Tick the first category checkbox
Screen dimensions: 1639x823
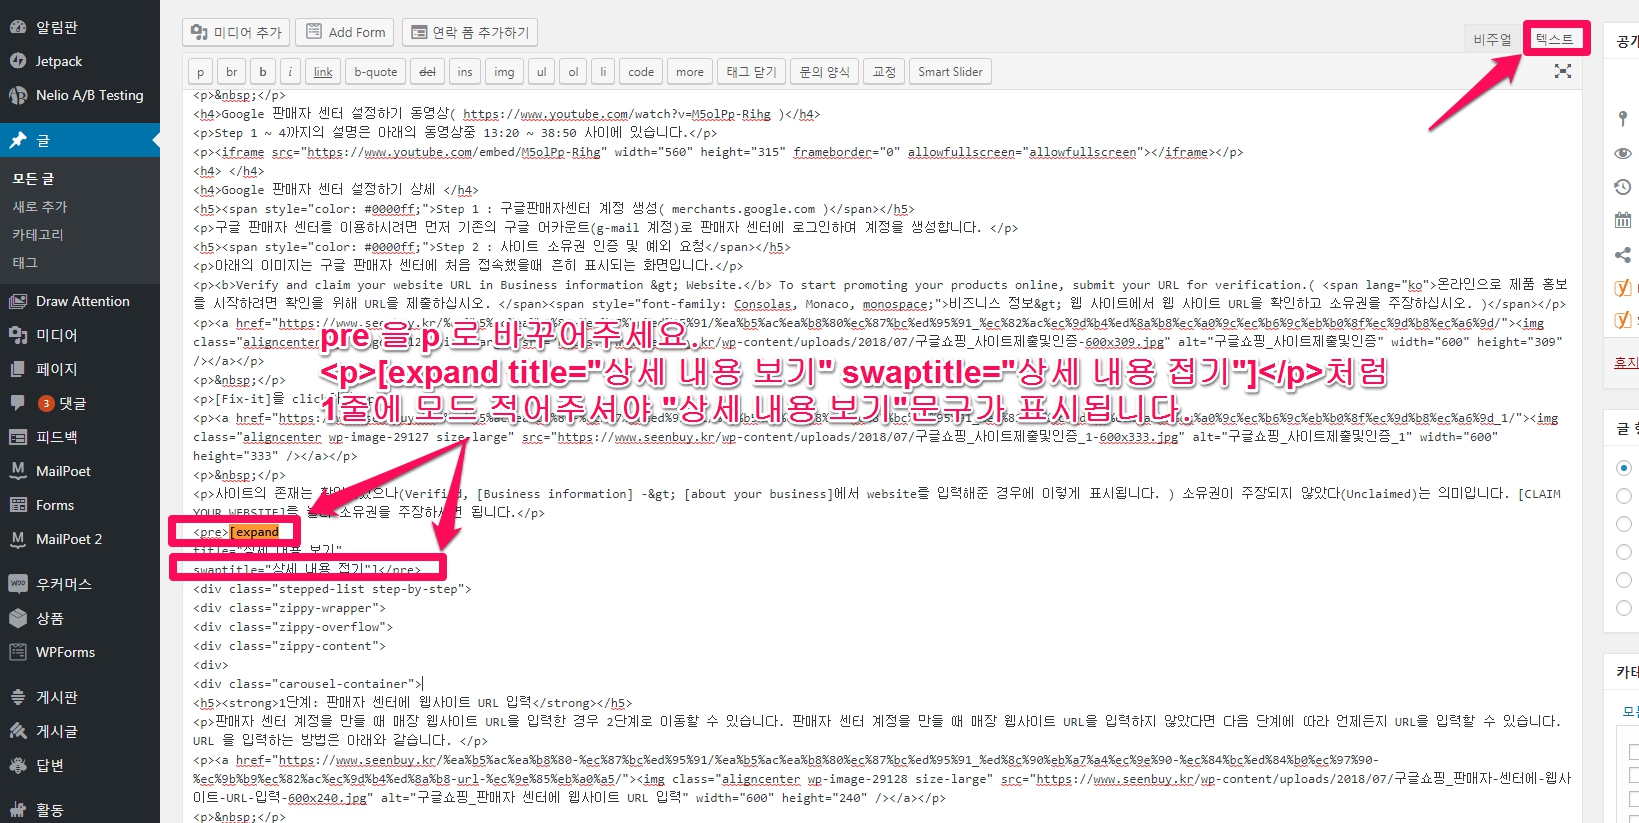pos(1634,751)
